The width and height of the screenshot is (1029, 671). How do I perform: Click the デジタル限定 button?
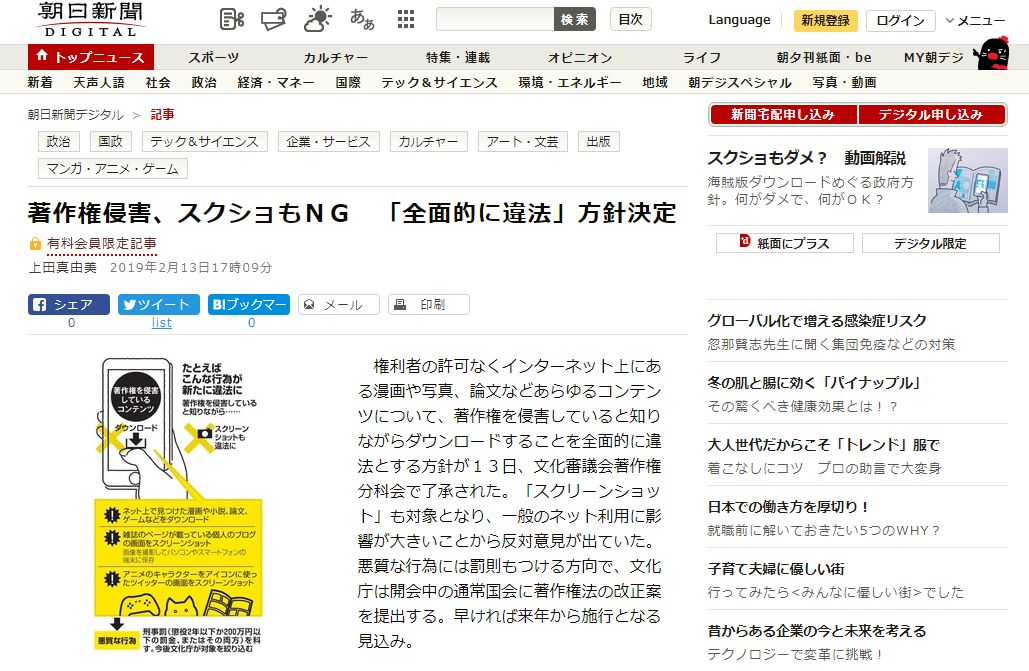click(x=931, y=243)
